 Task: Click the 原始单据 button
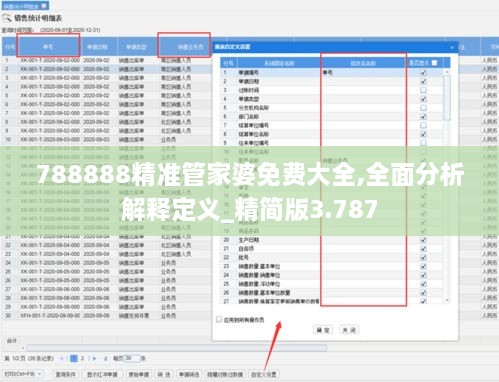(139, 374)
